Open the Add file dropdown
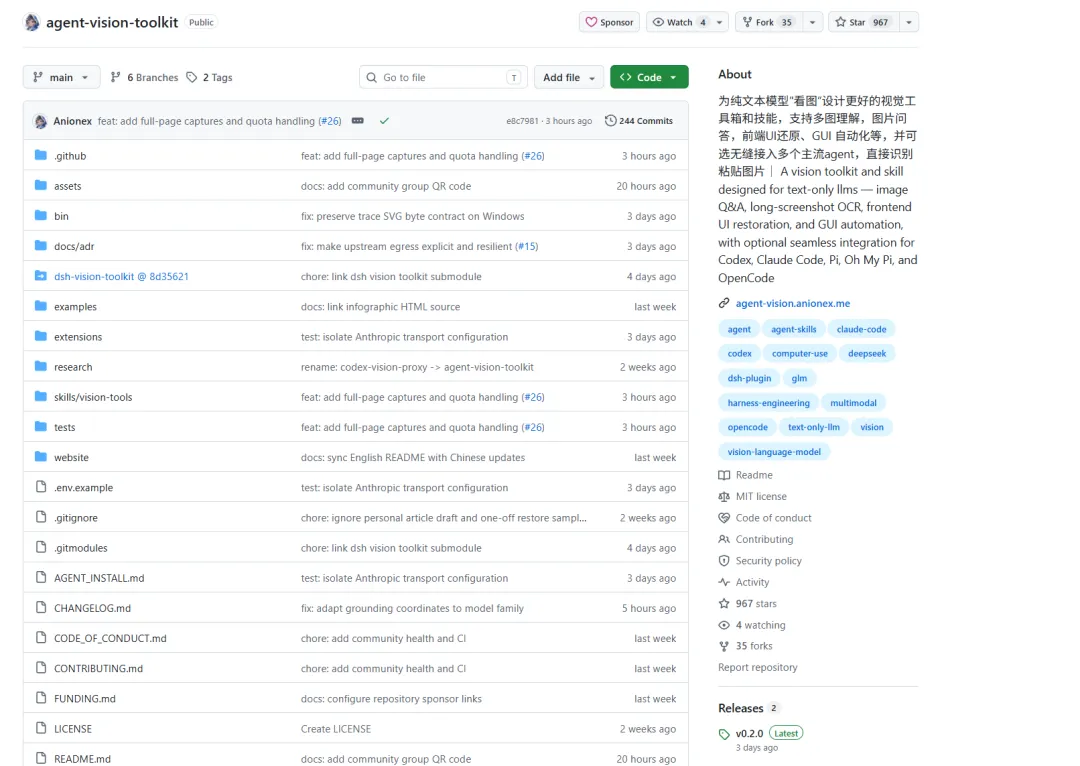The image size is (1080, 766). [x=569, y=77]
